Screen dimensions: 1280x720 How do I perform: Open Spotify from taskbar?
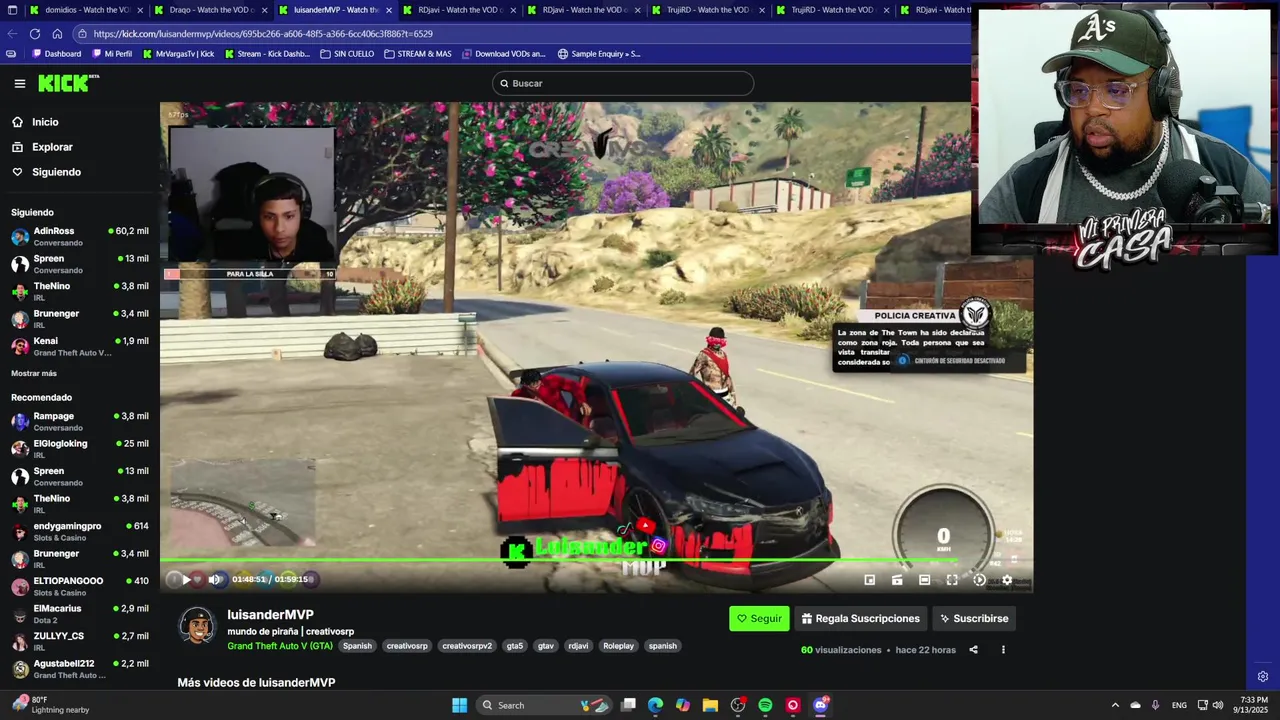[x=765, y=705]
